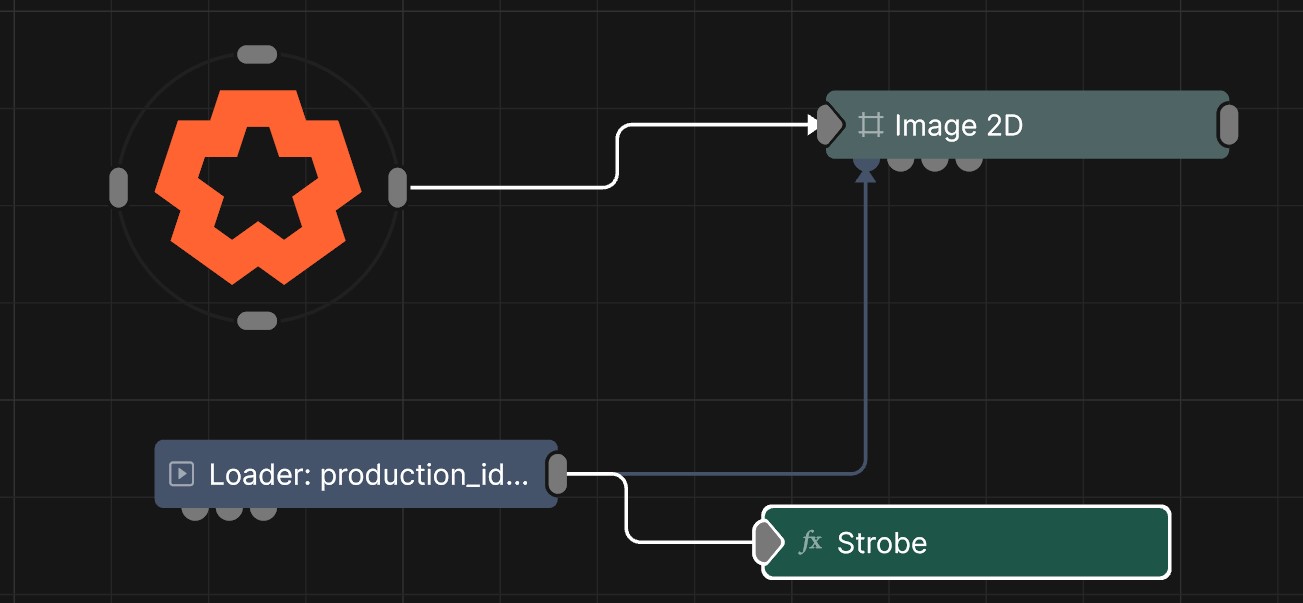Click the second pin under Image 2D
The height and width of the screenshot is (603, 1303).
[x=900, y=163]
